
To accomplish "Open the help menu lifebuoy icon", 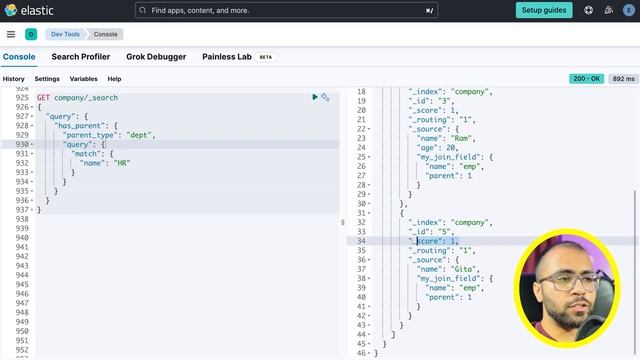I will (588, 10).
